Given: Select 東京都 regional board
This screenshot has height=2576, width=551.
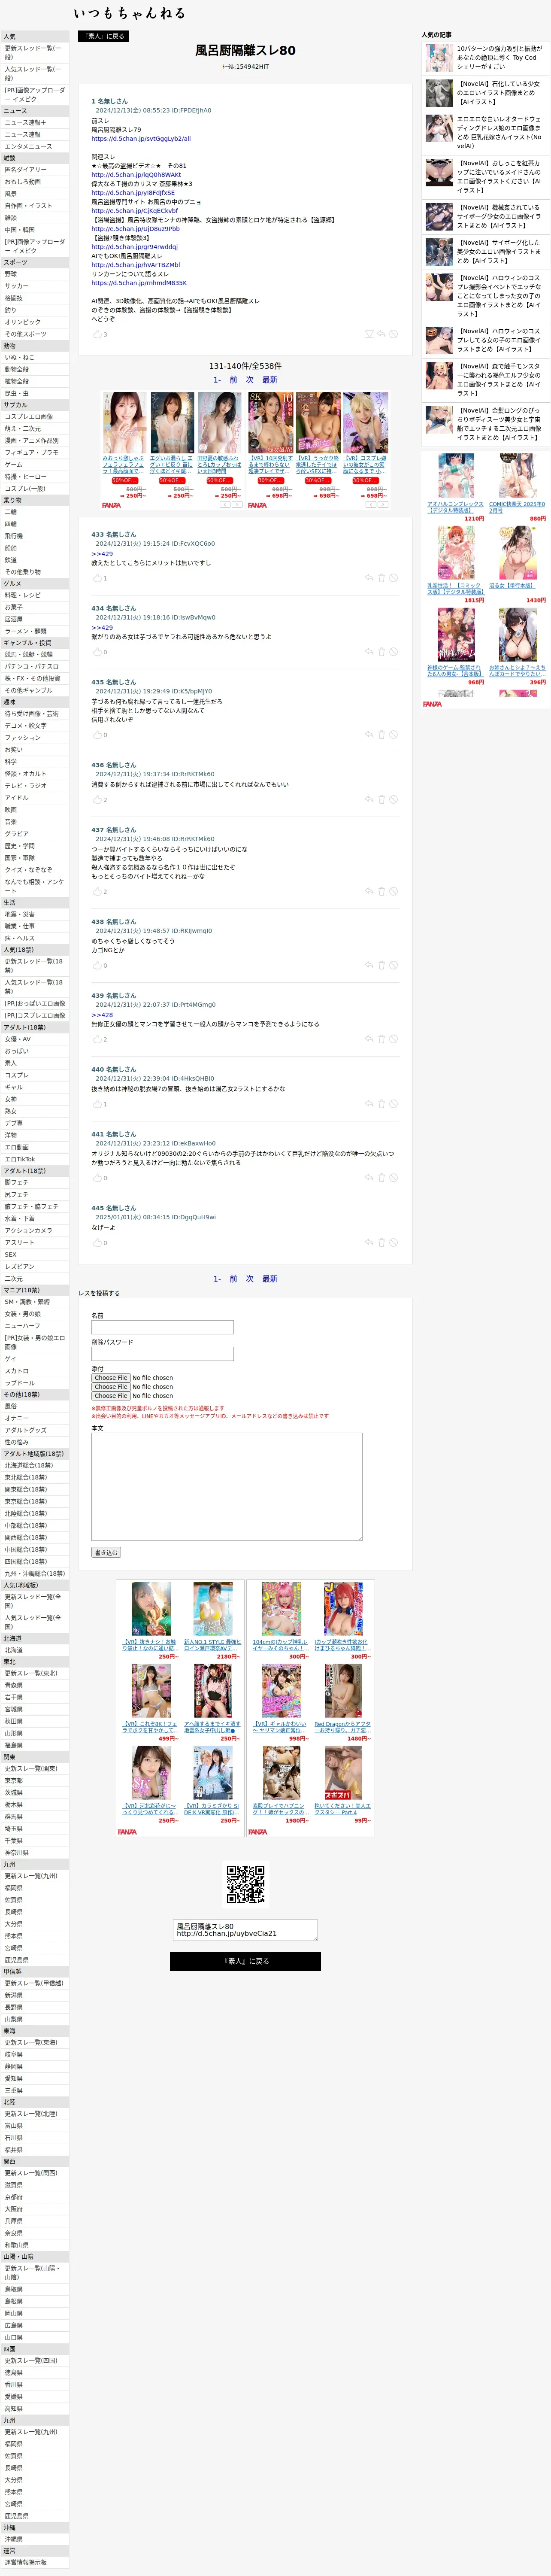Looking at the screenshot, I should click(35, 1781).
